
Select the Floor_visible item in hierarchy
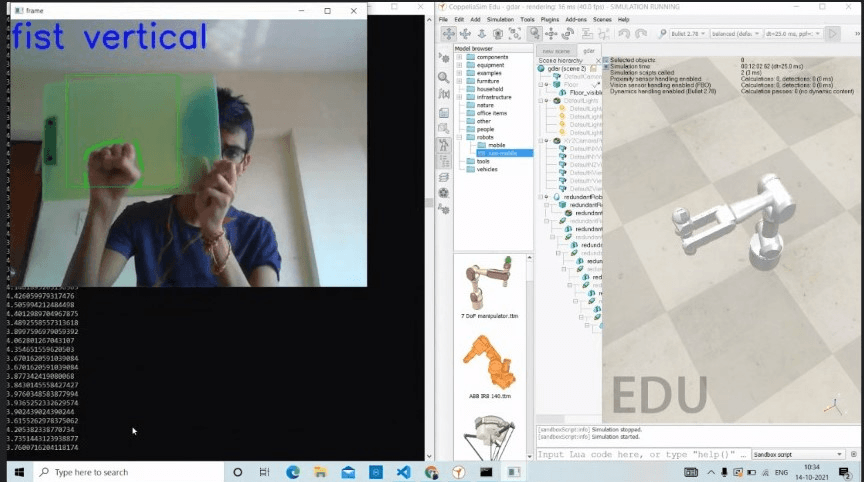(x=580, y=93)
